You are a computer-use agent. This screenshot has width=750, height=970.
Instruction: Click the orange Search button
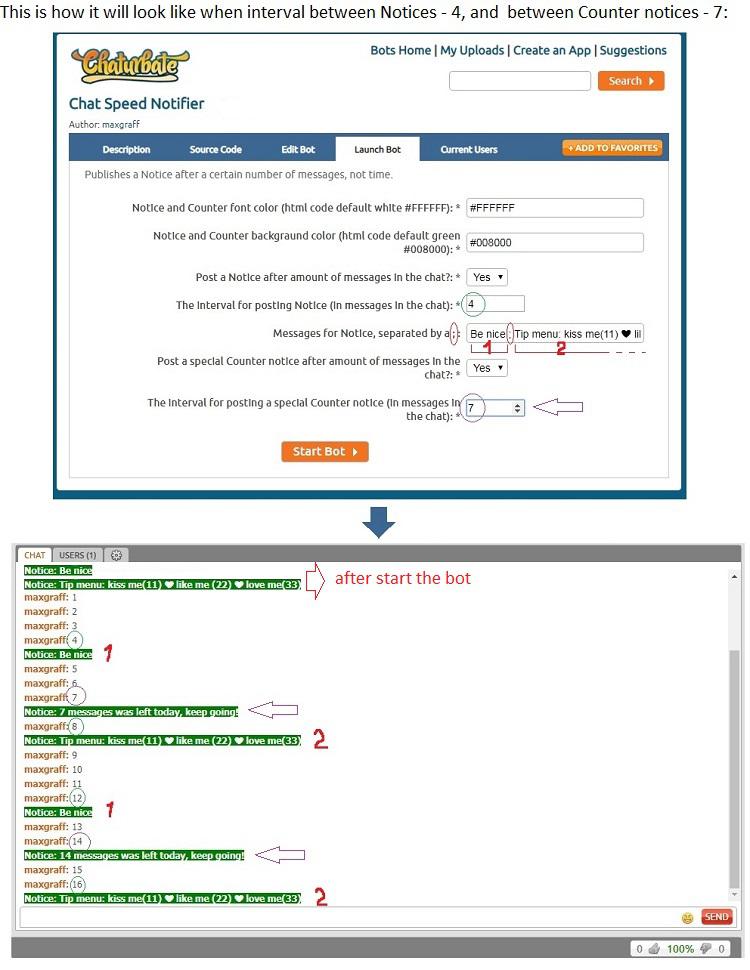[x=631, y=81]
